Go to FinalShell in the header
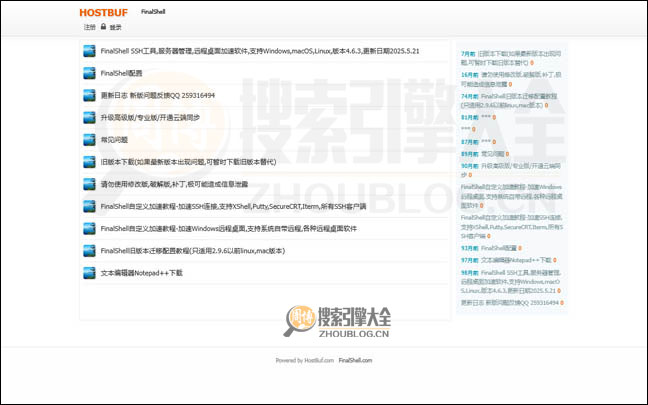 153,12
